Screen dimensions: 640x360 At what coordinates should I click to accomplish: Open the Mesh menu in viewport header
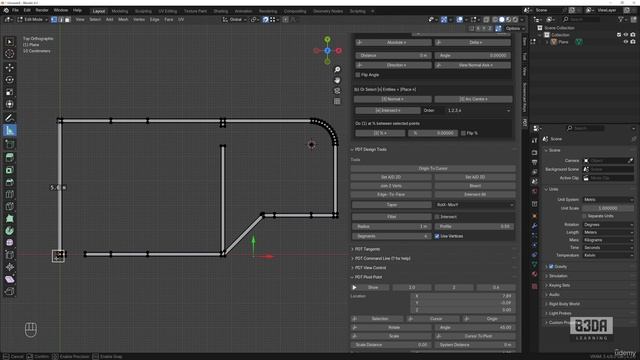coord(123,20)
